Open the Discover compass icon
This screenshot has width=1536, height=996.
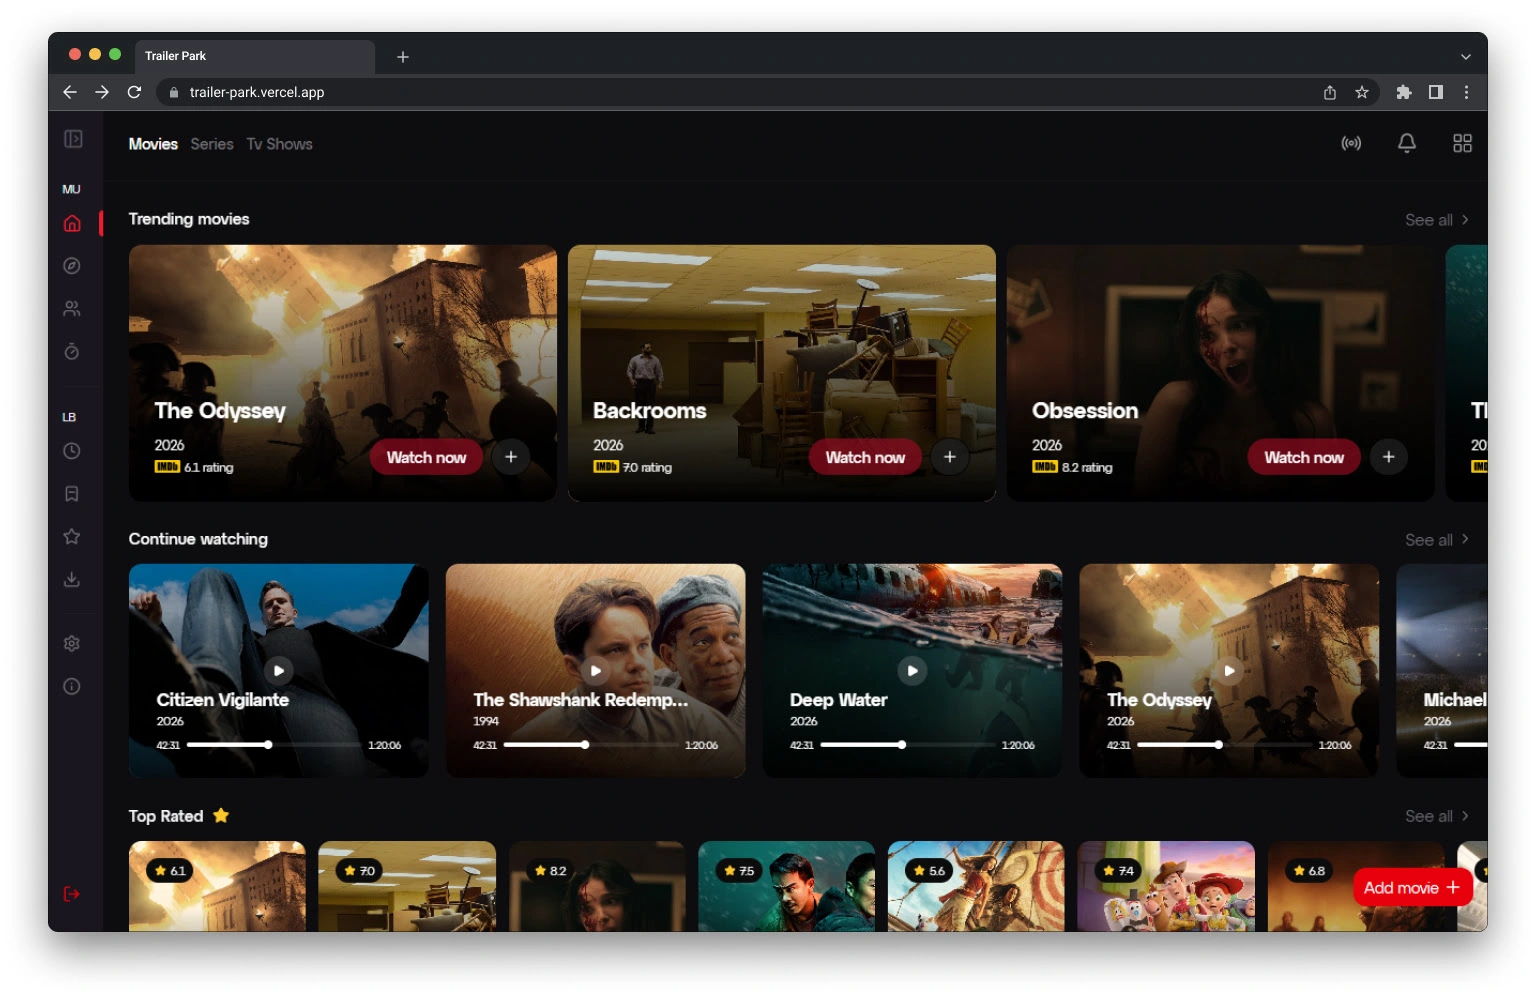pos(72,266)
